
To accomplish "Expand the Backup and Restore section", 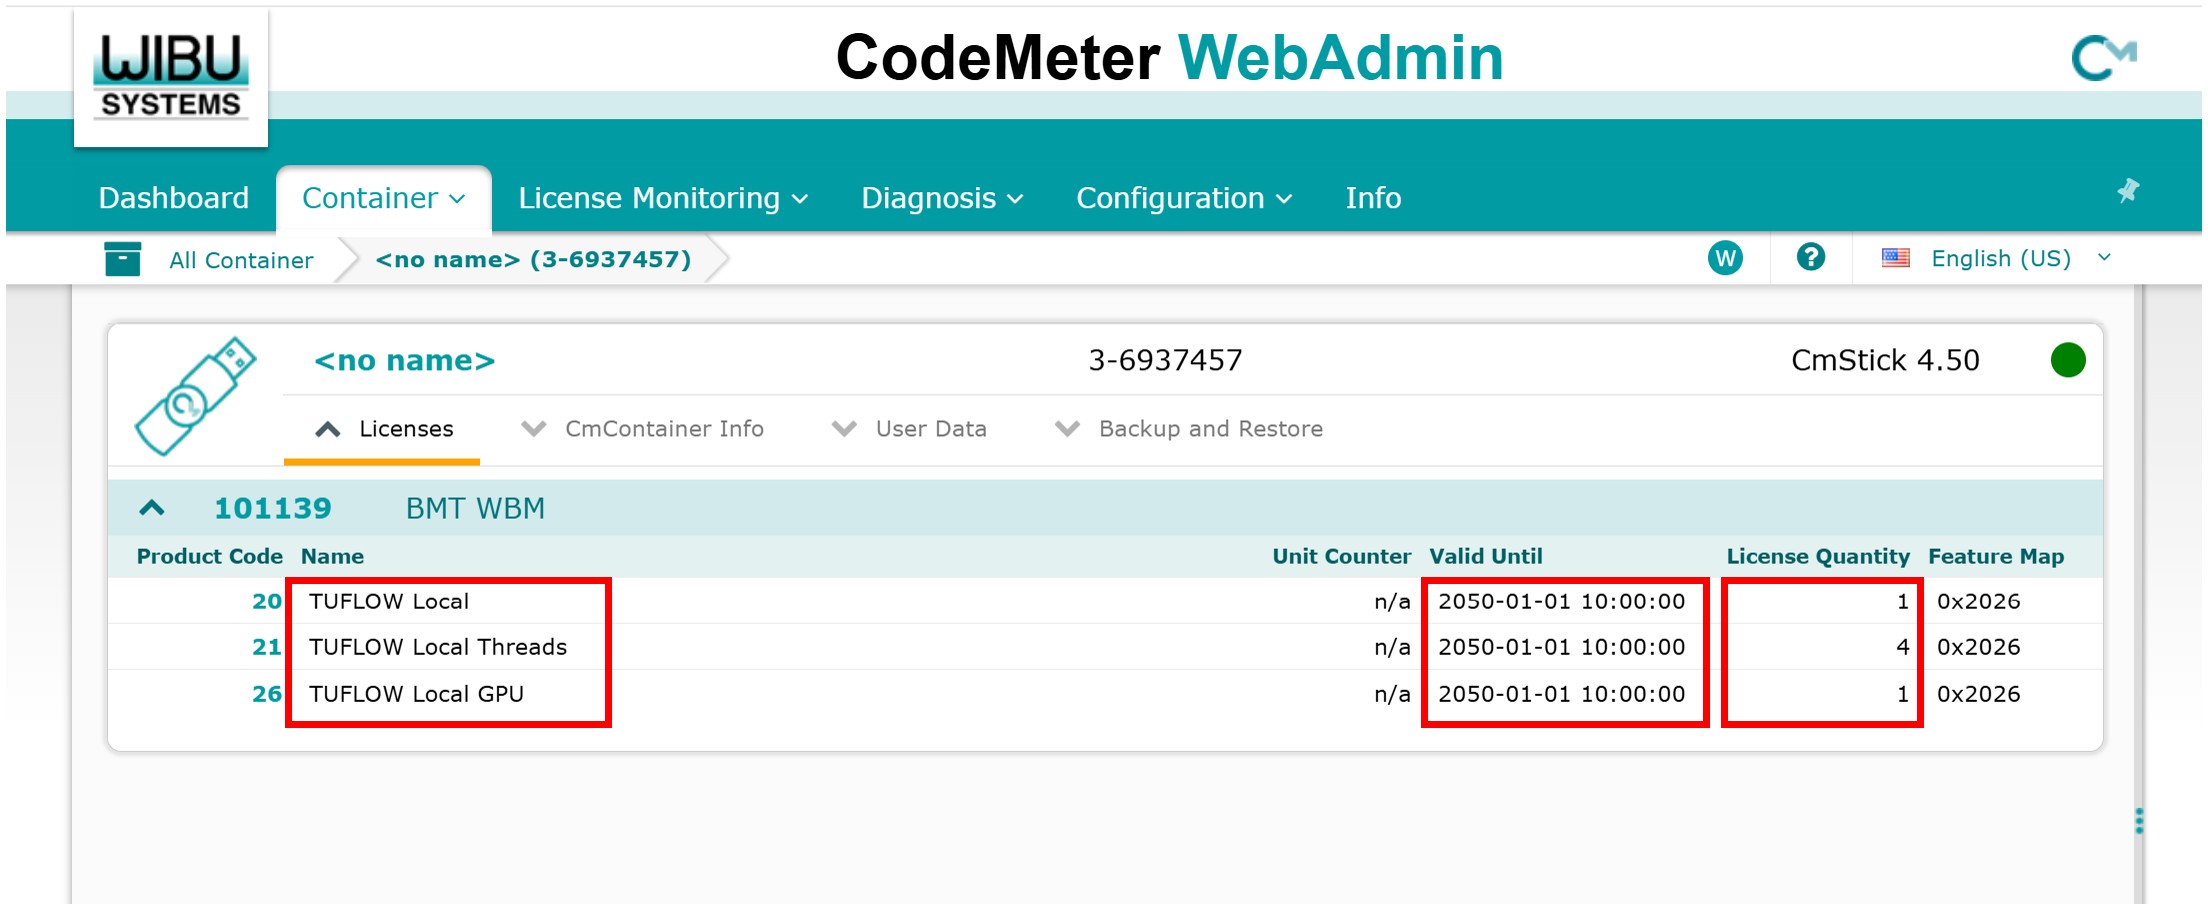I will 1189,428.
